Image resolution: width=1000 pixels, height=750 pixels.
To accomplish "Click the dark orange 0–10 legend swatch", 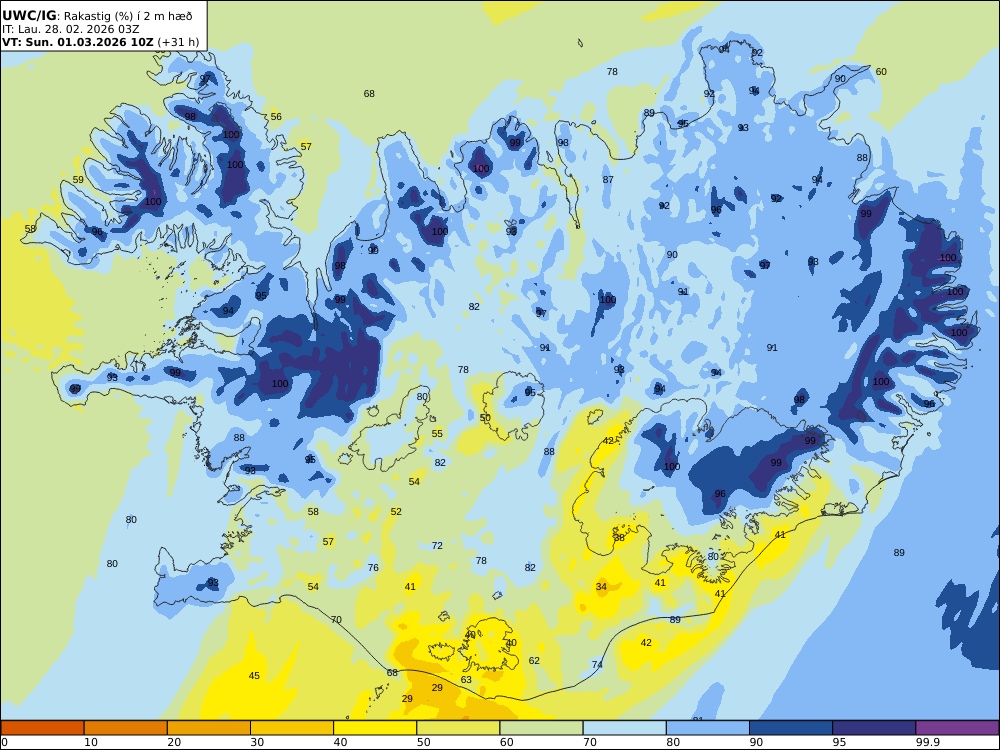I will click(x=42, y=728).
